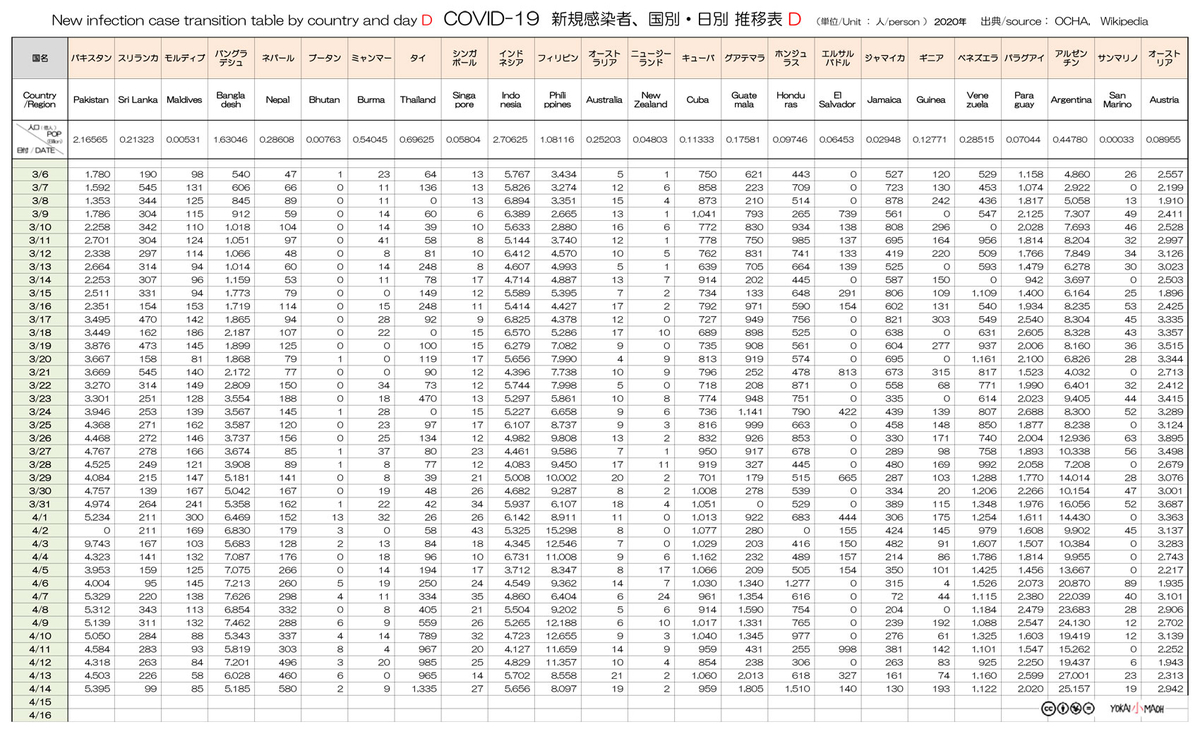This screenshot has height=729, width=1200.
Task: Click the New Zealand column header
Action: coord(651,100)
